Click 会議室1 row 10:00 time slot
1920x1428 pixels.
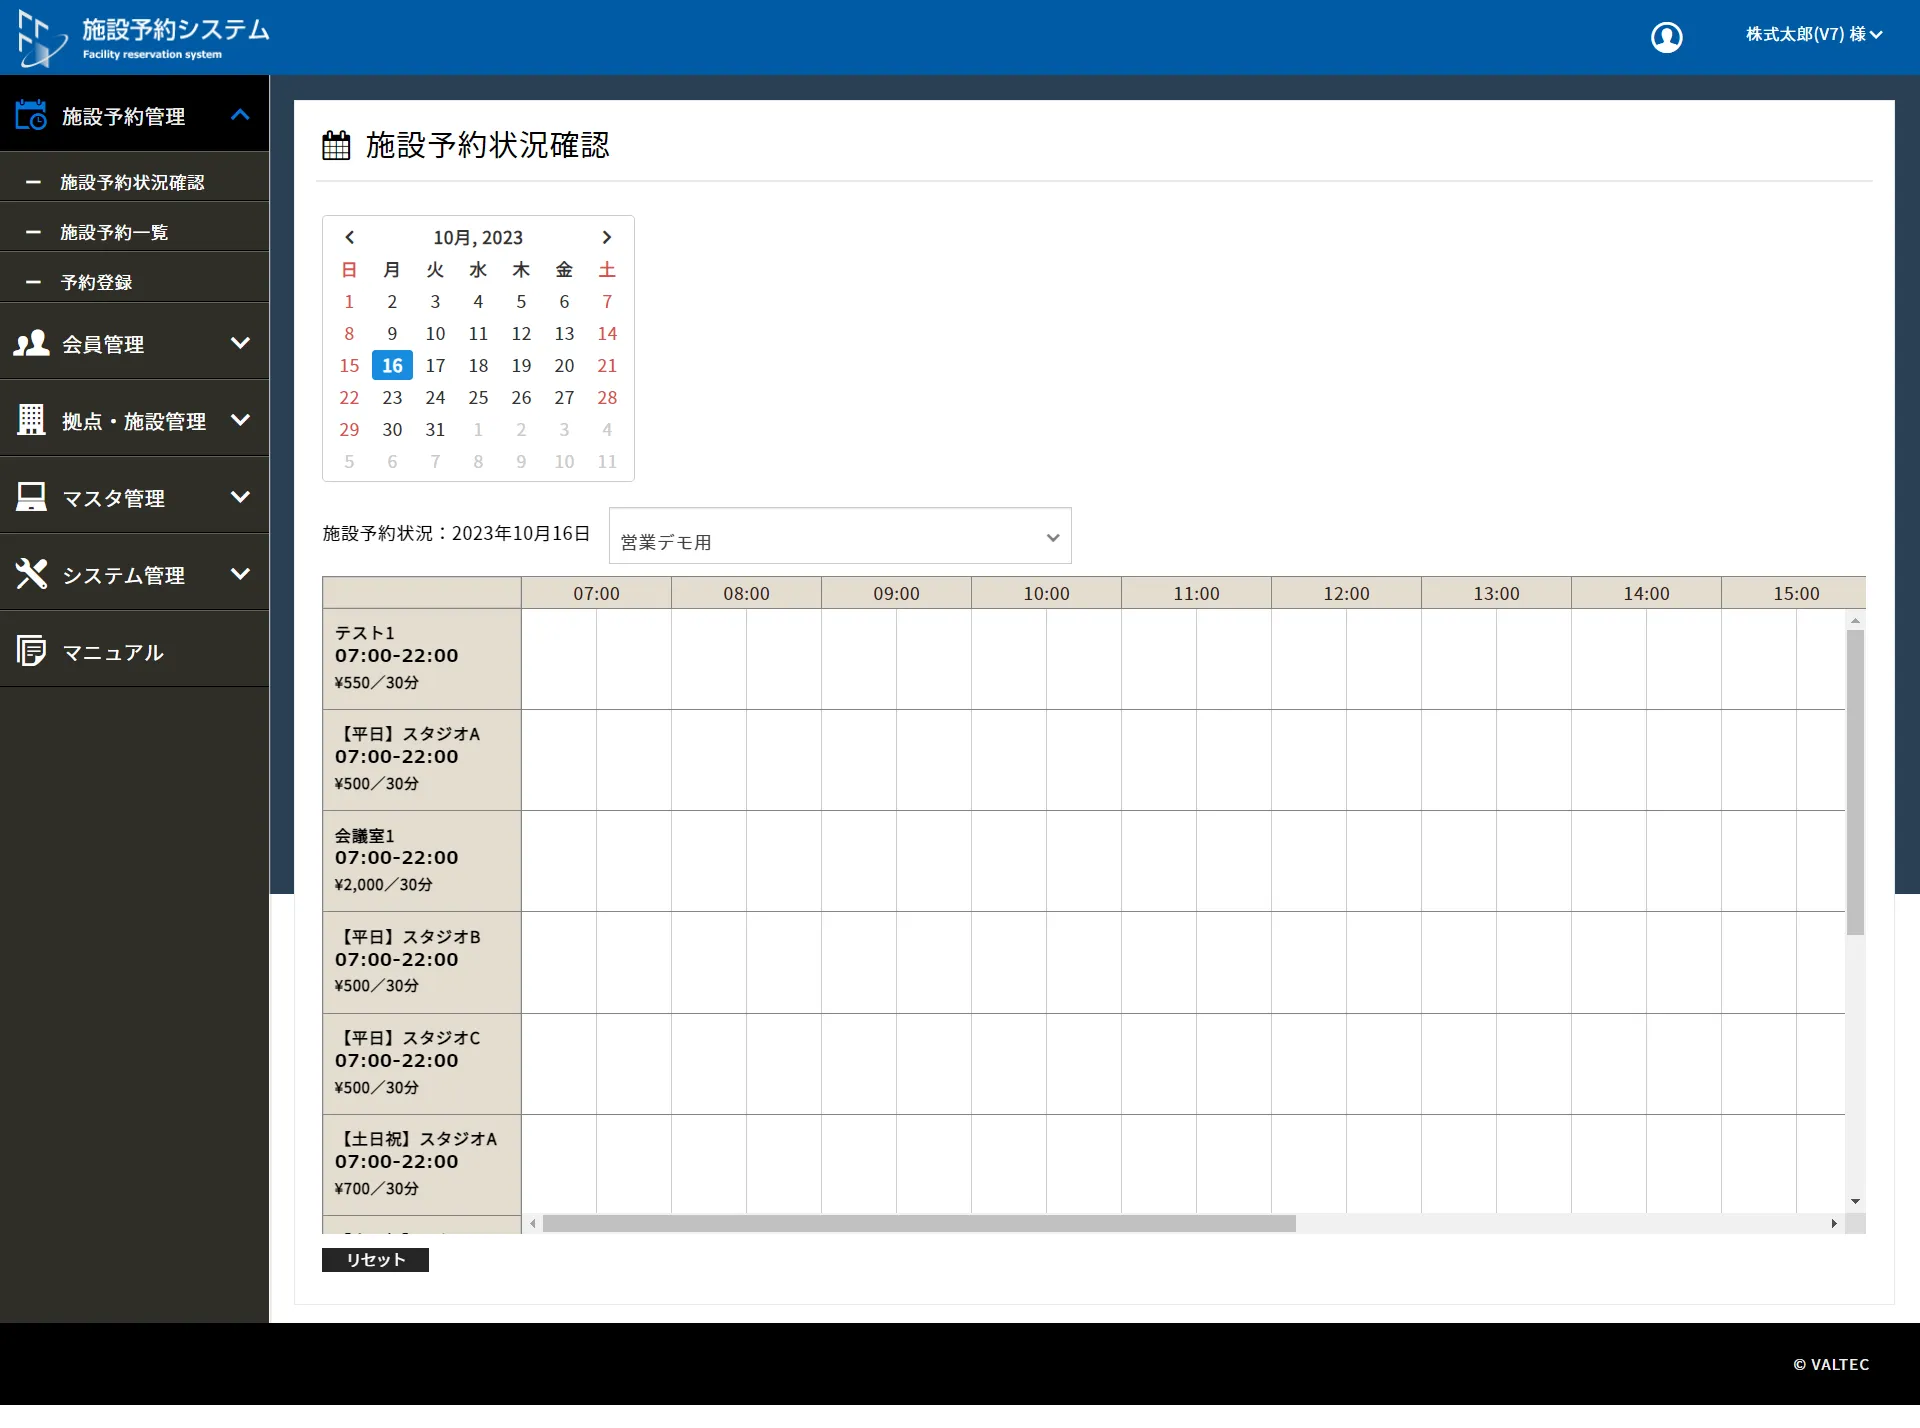(1009, 861)
